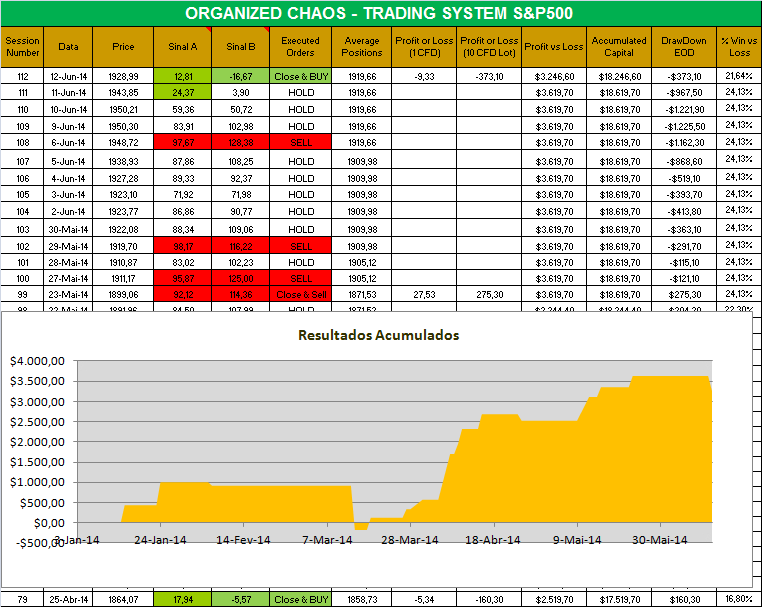Viewport: 762px width, 607px height.
Task: Select the Data column header
Action: 68,47
